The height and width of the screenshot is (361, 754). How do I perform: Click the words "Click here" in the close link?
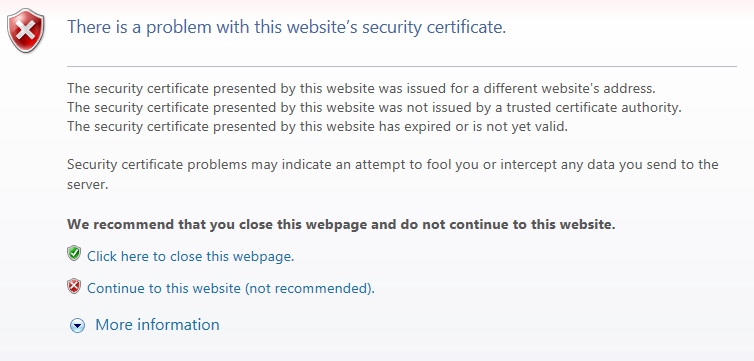point(118,256)
